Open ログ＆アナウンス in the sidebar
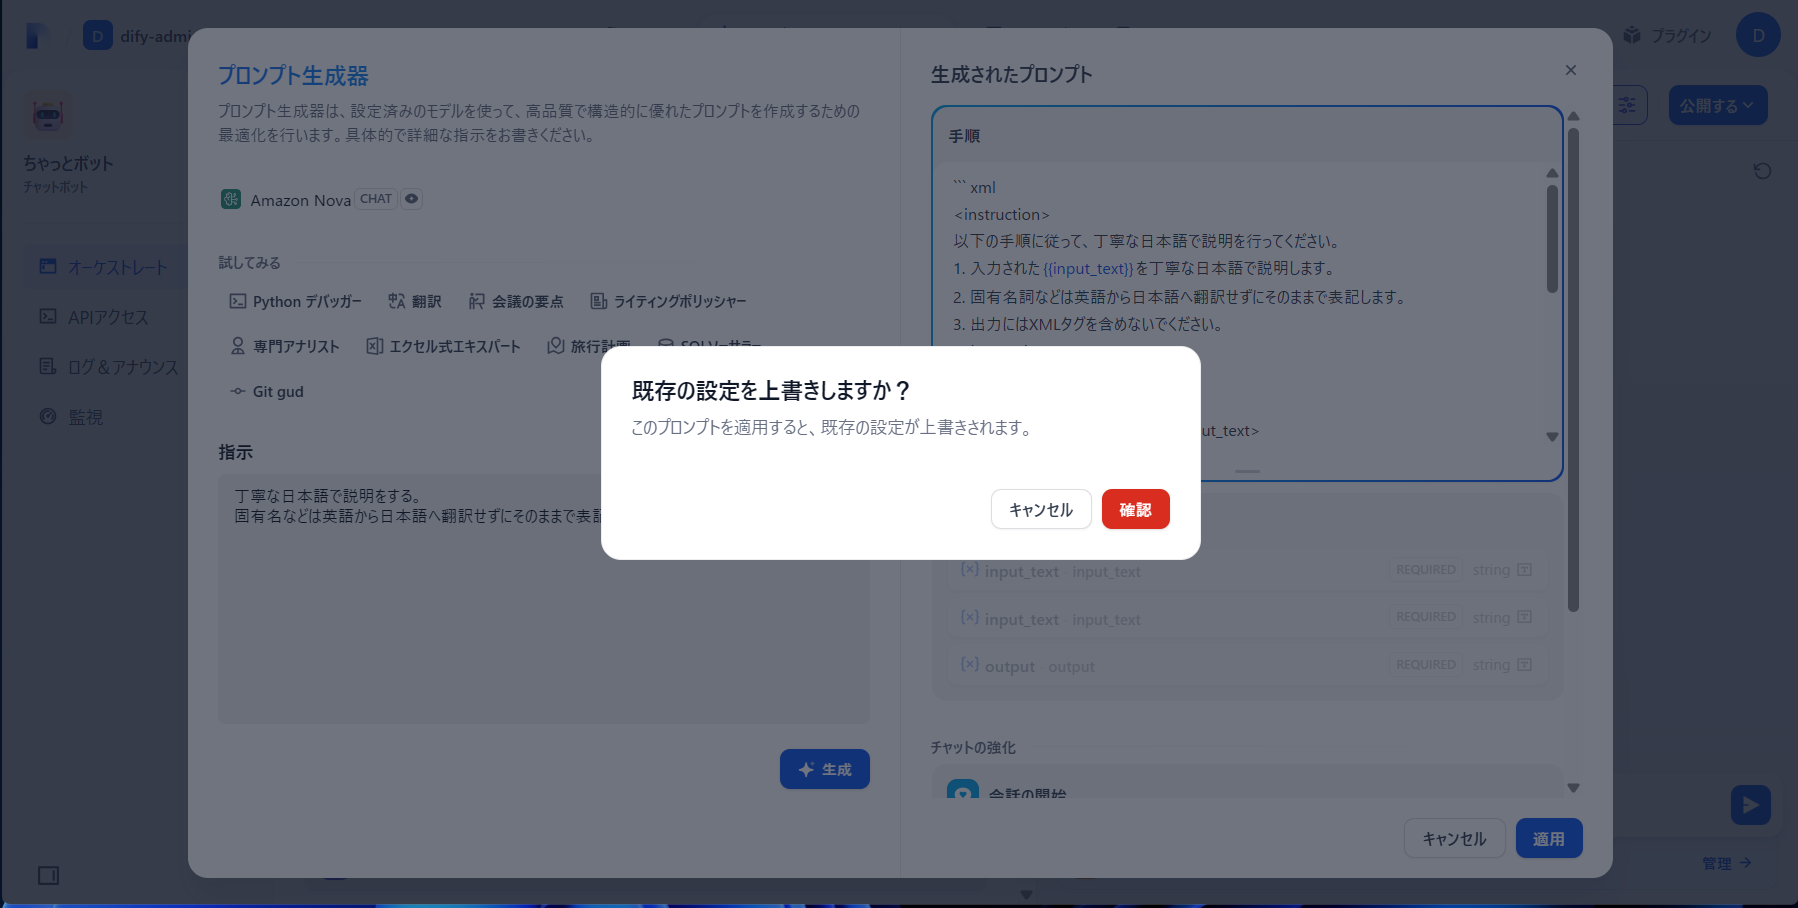 [x=108, y=367]
